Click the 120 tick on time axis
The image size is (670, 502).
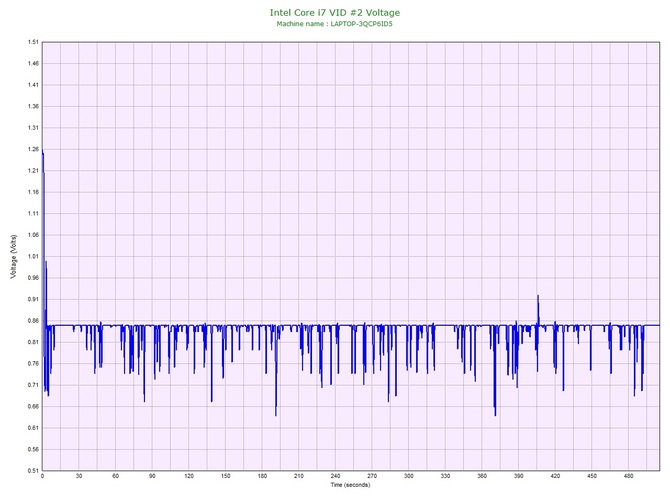tap(189, 476)
